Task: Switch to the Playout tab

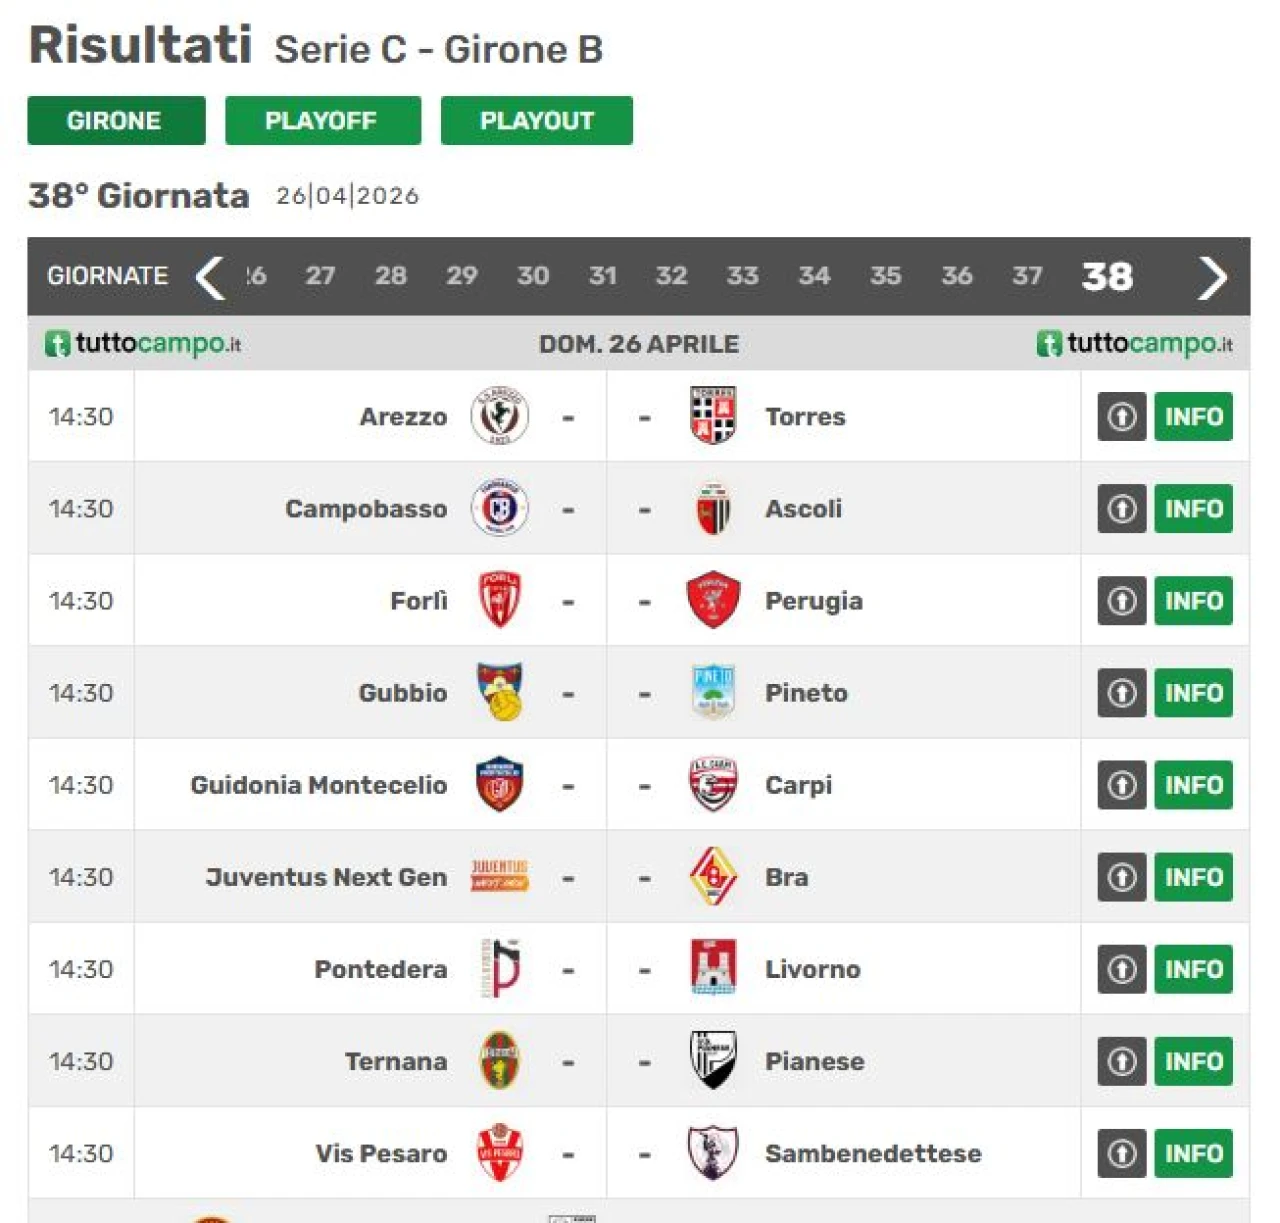Action: coord(536,121)
